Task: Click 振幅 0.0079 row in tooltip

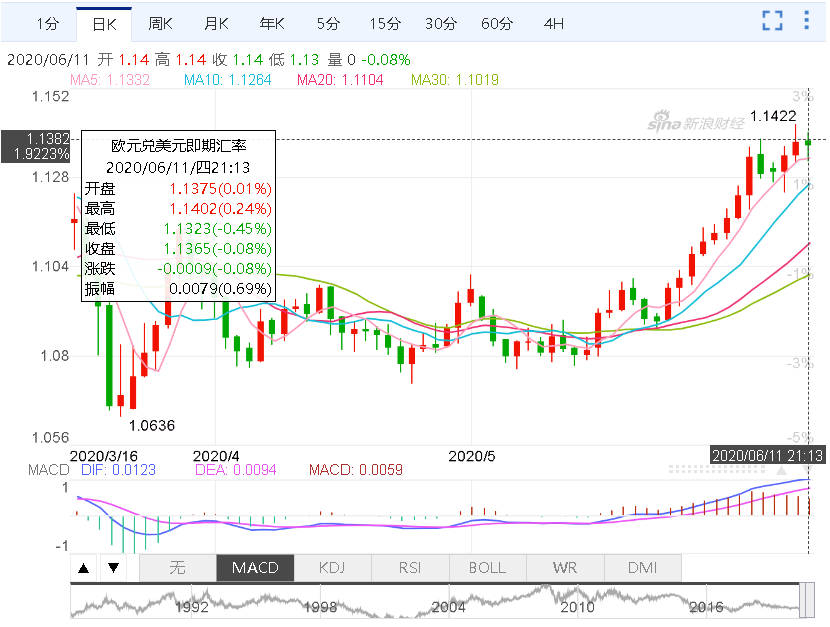Action: 178,289
